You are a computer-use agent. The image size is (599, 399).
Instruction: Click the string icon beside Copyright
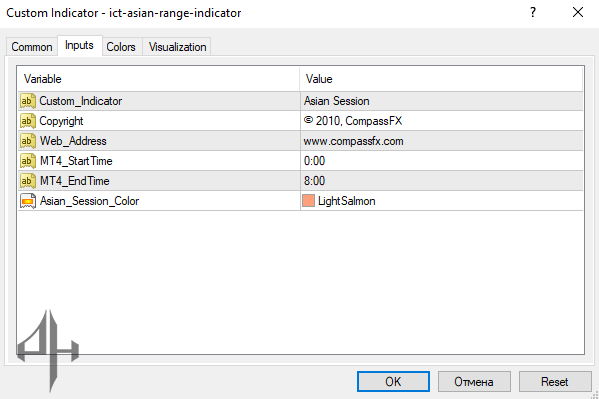(28, 121)
